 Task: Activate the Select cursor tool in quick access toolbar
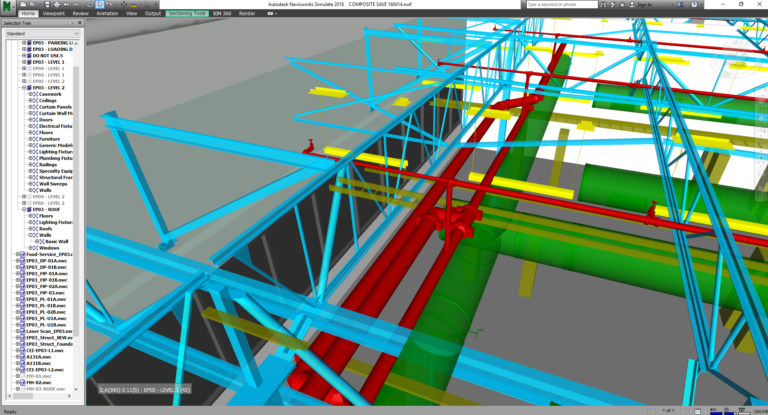[99, 4]
